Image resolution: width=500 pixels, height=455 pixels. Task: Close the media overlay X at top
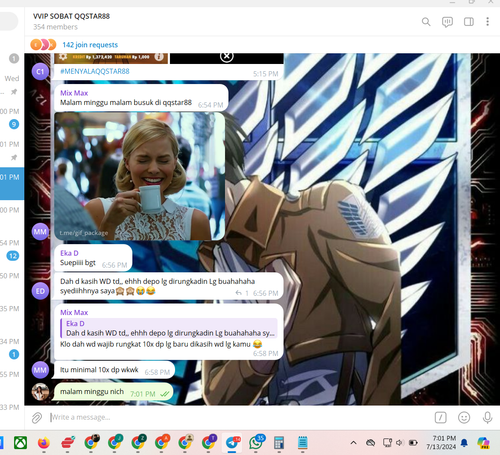pyautogui.click(x=227, y=56)
